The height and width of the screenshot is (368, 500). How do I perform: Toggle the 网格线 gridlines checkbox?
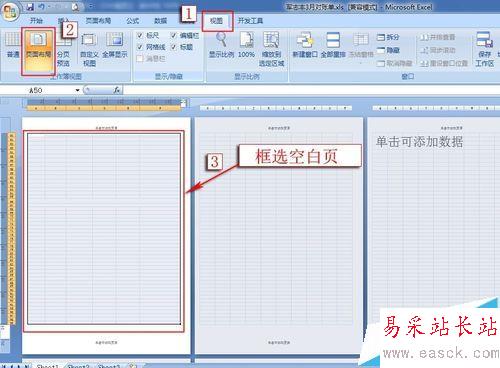click(140, 47)
